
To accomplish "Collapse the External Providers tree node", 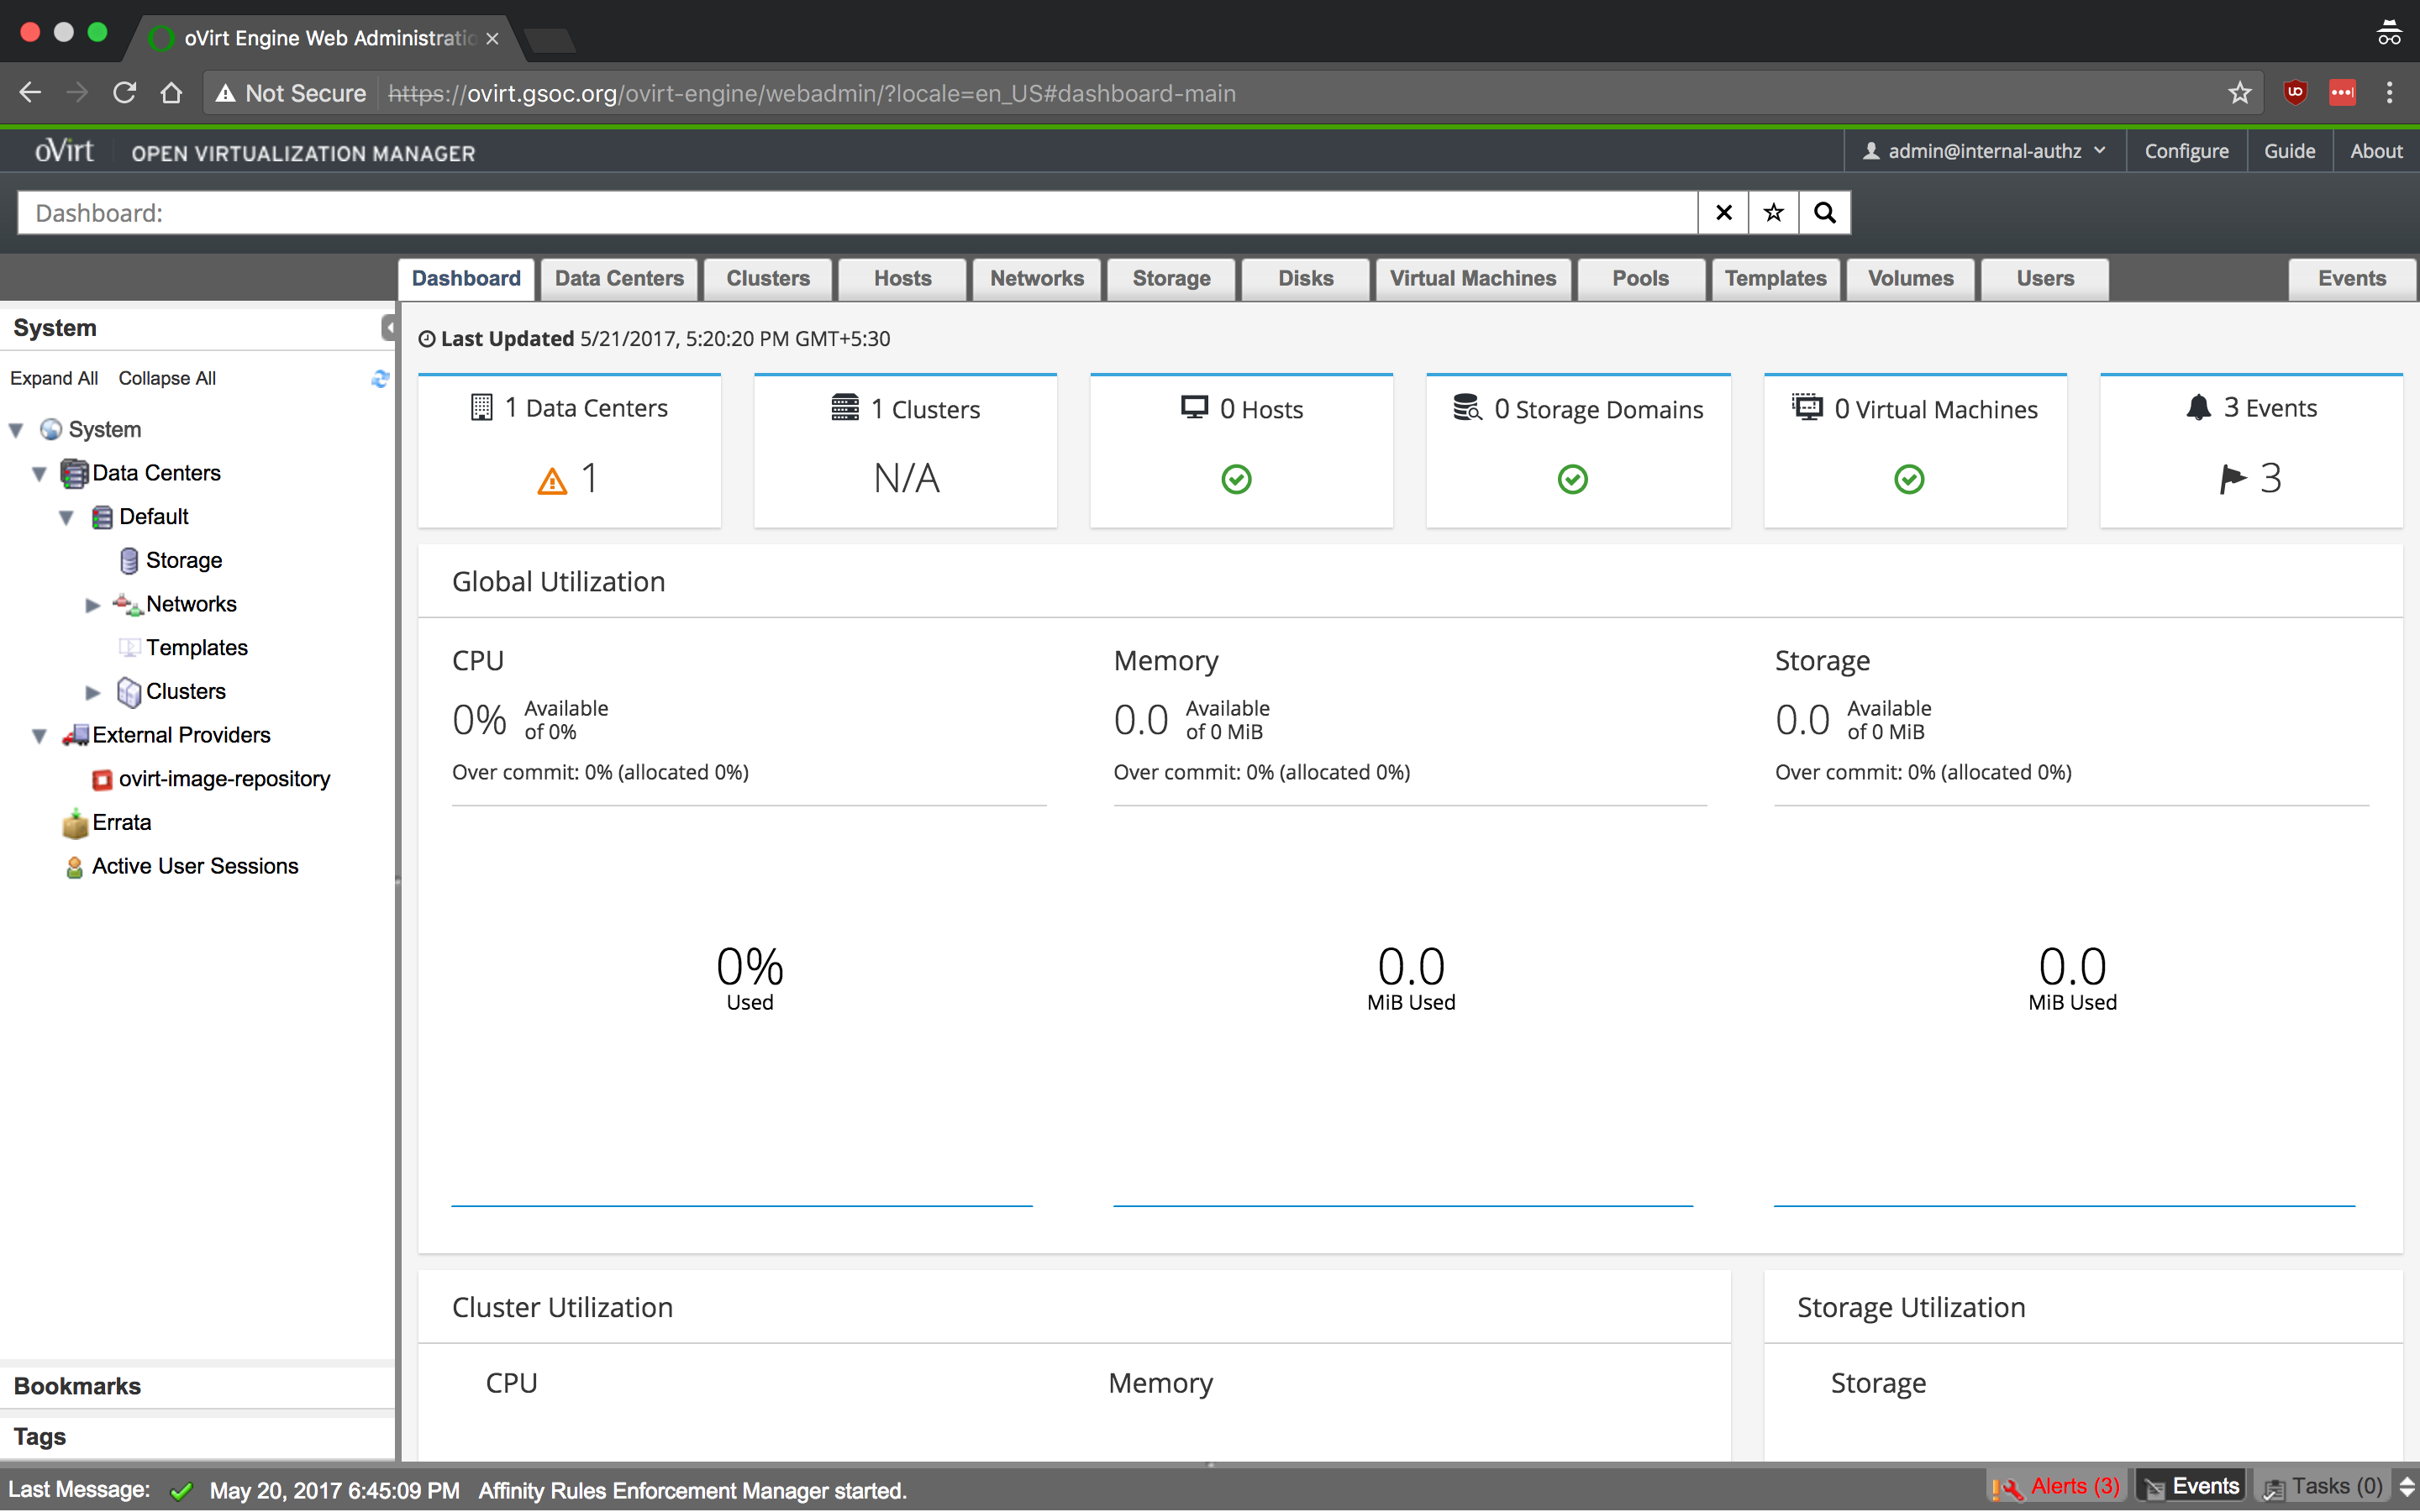I will (x=40, y=736).
